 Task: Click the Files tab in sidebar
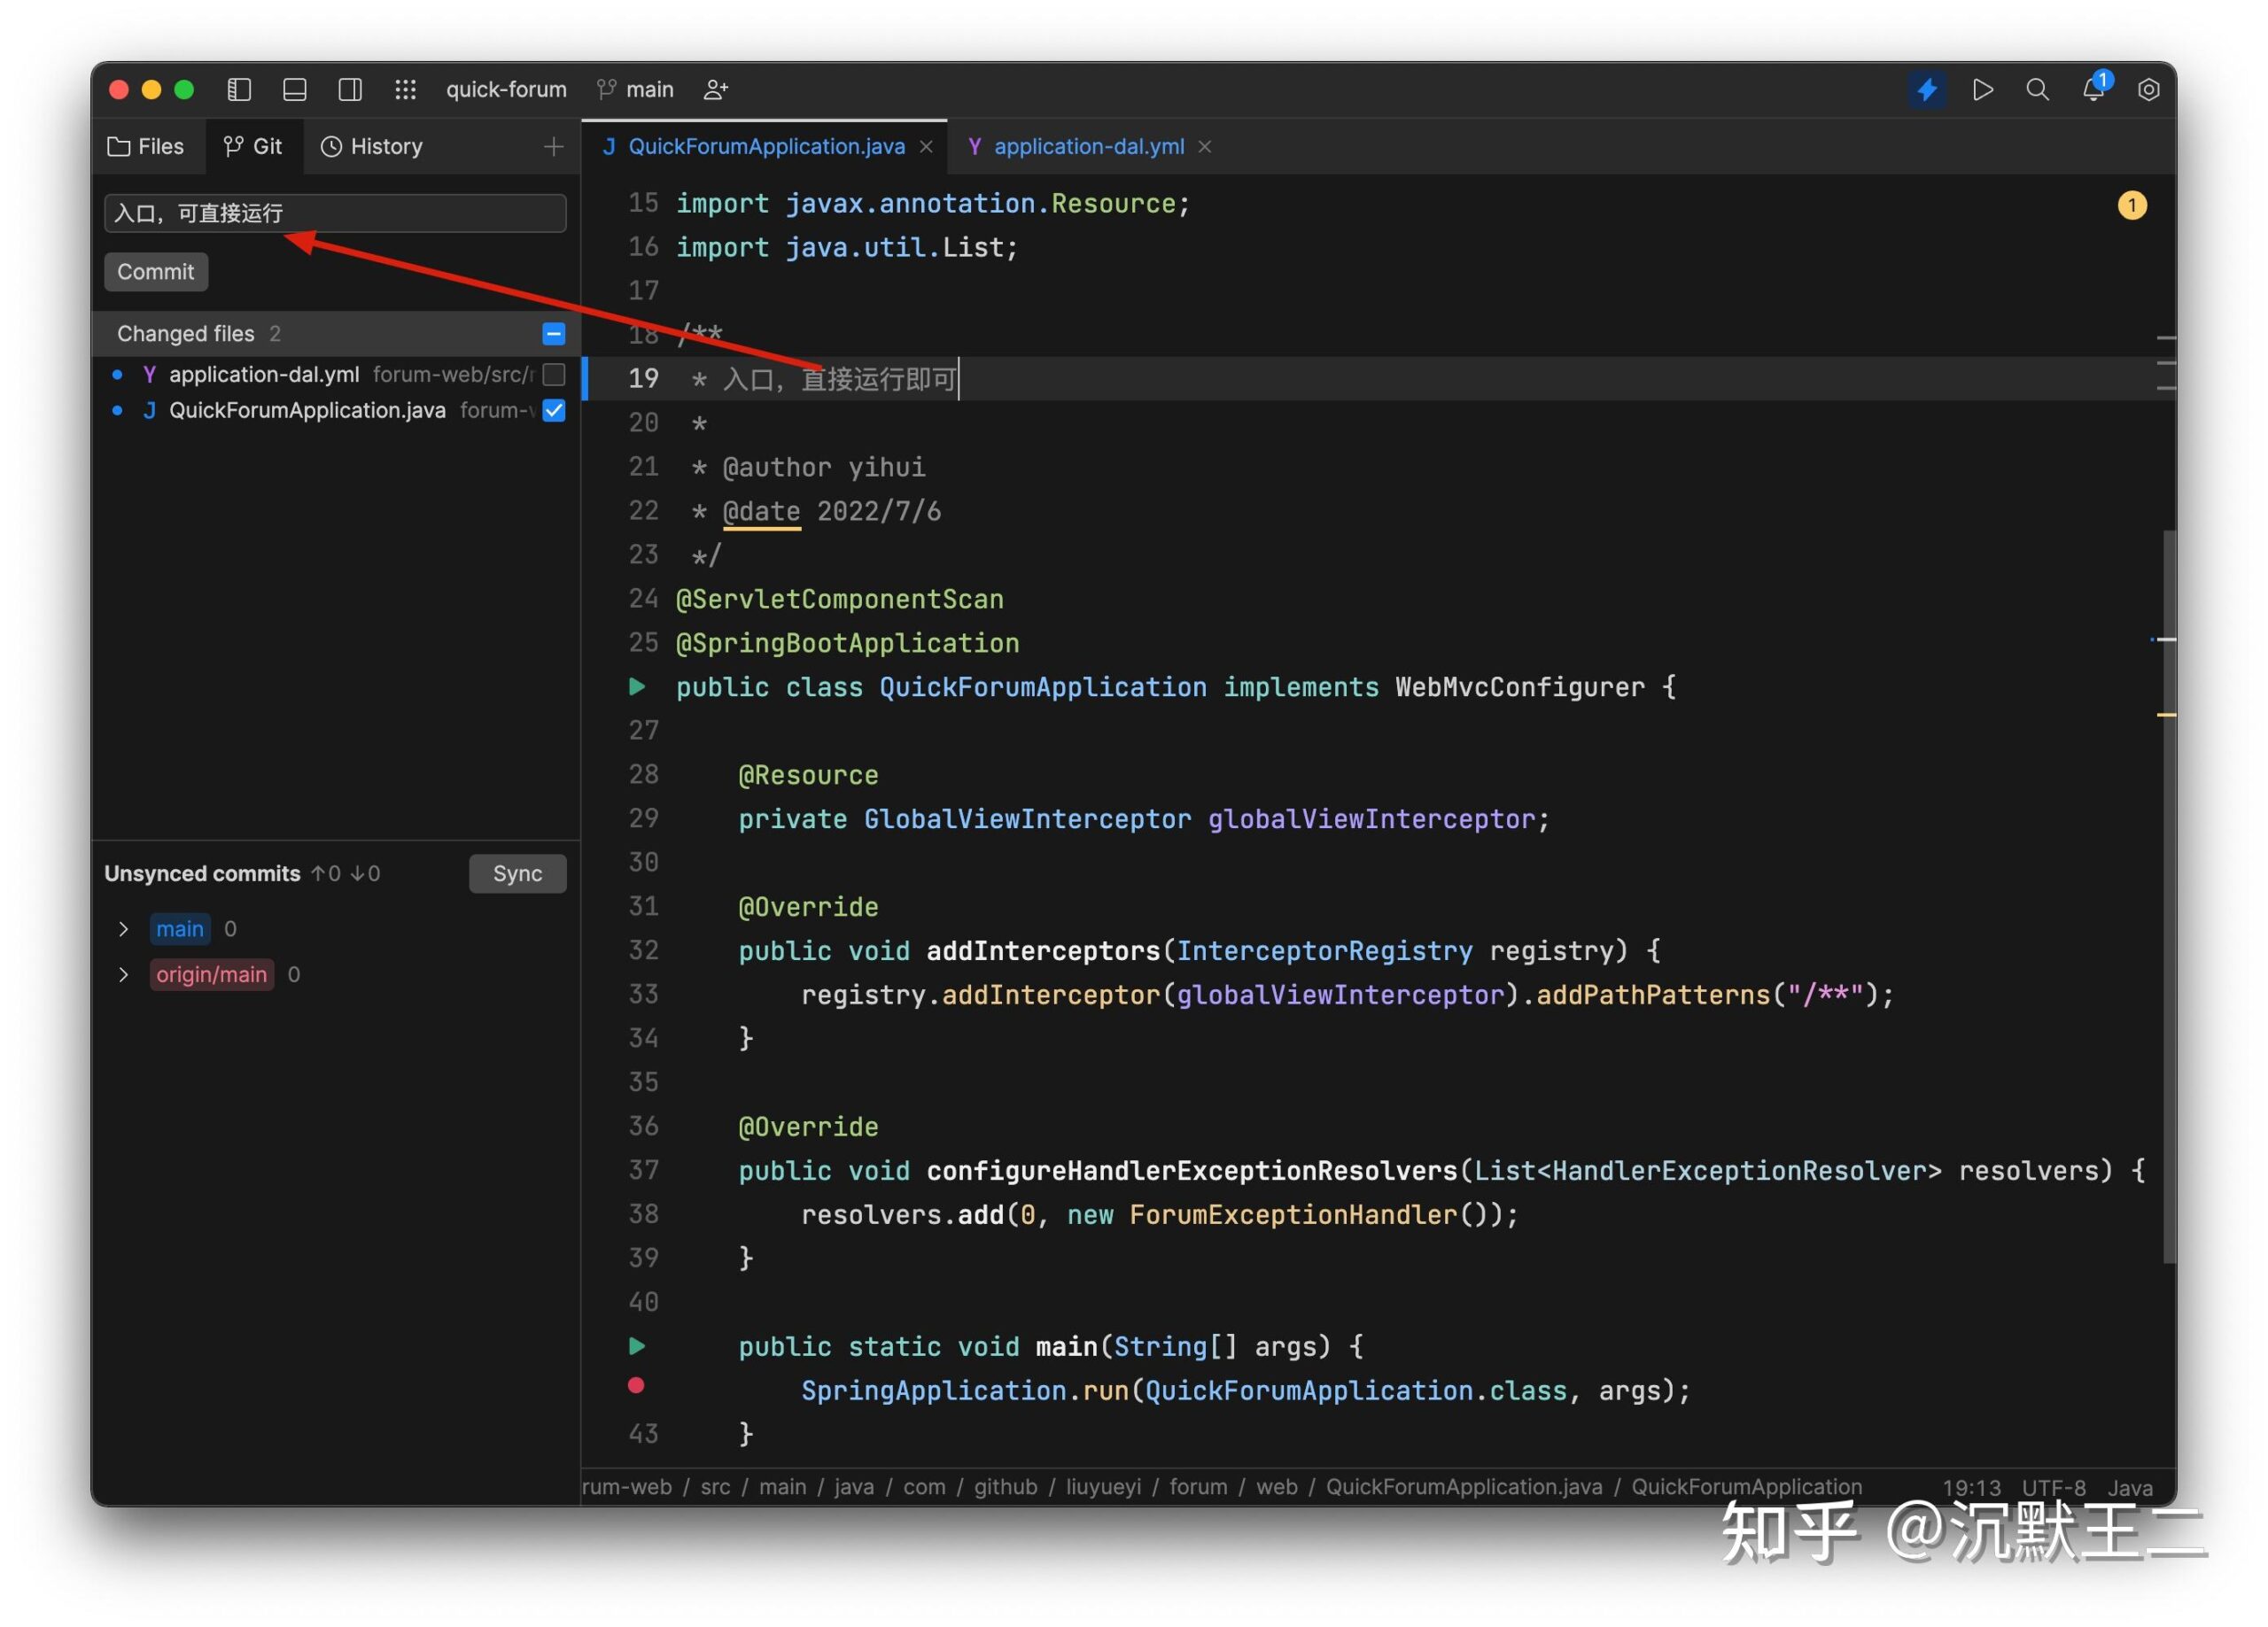[x=148, y=146]
